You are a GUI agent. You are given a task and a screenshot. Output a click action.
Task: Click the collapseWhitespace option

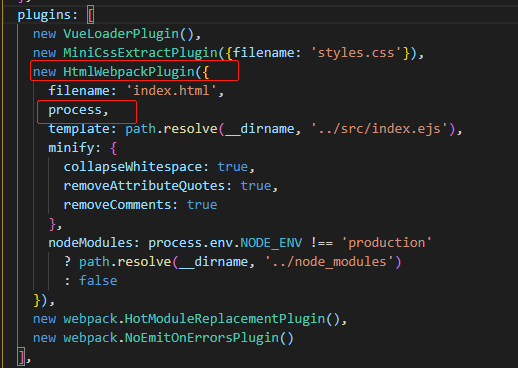click(x=133, y=167)
